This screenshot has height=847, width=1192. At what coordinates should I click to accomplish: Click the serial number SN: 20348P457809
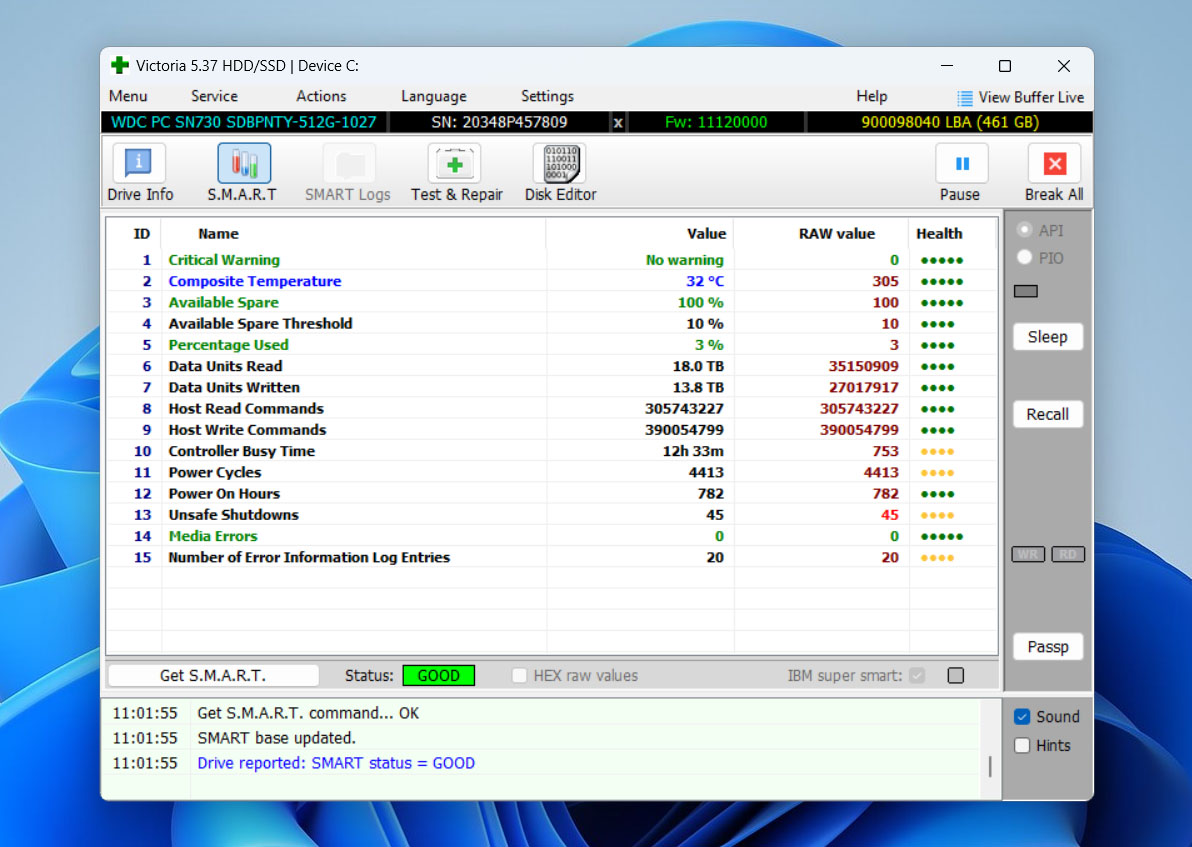(x=499, y=122)
